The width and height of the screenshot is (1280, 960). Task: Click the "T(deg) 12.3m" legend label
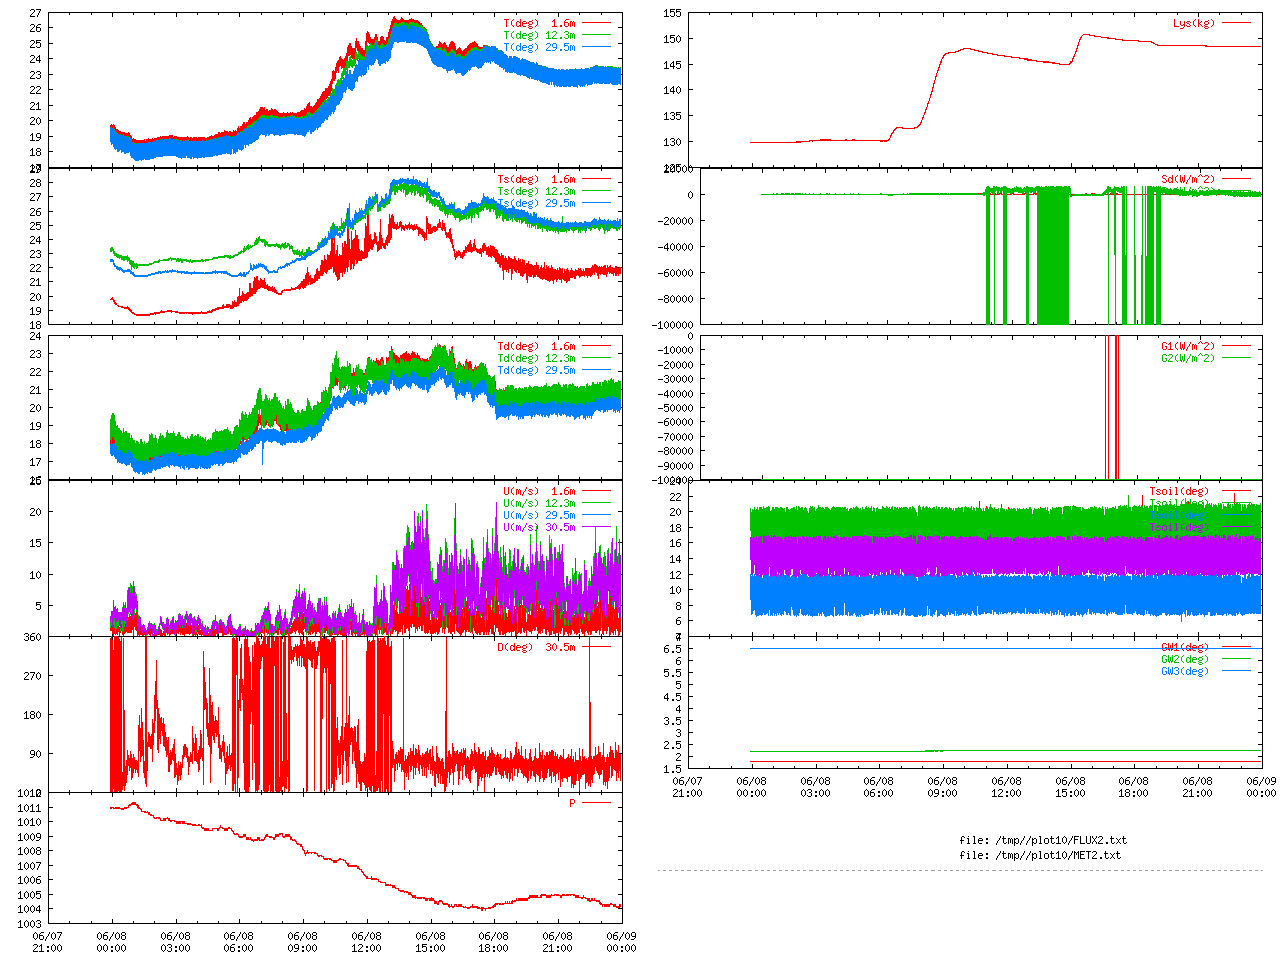coord(540,35)
